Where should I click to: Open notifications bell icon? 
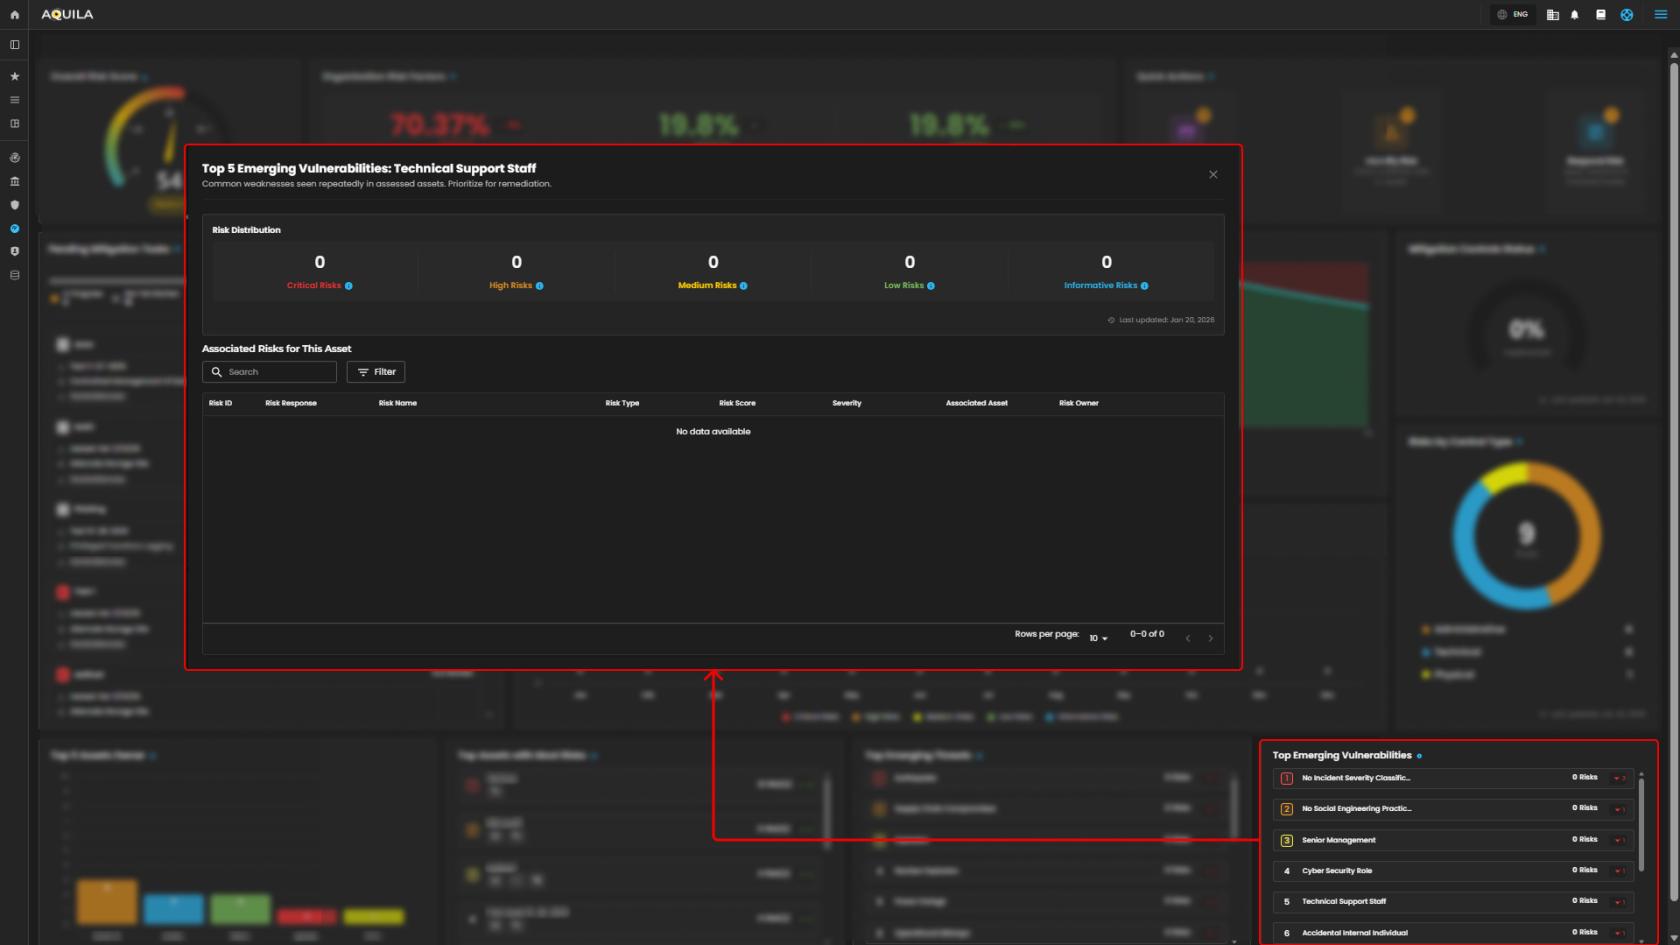pos(1575,15)
